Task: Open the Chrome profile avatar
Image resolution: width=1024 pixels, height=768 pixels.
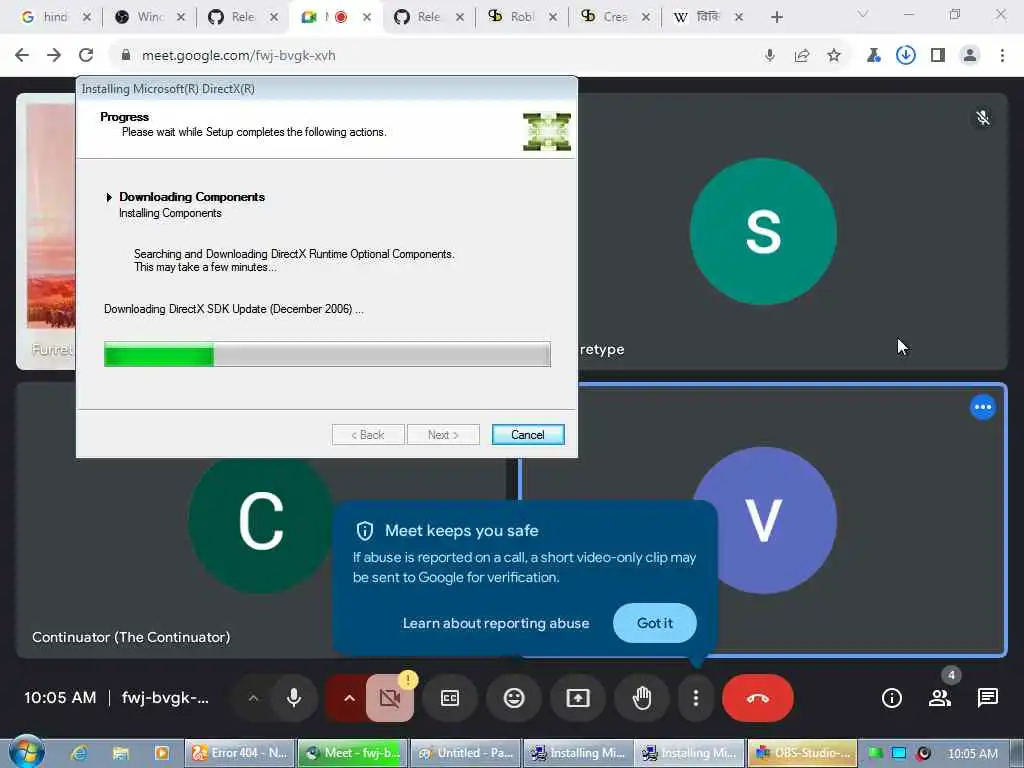Action: click(x=970, y=56)
